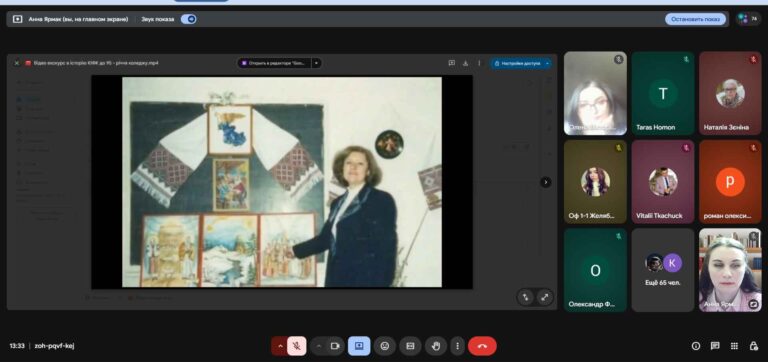
Task: Click the 13:33 time display
Action: (17, 346)
